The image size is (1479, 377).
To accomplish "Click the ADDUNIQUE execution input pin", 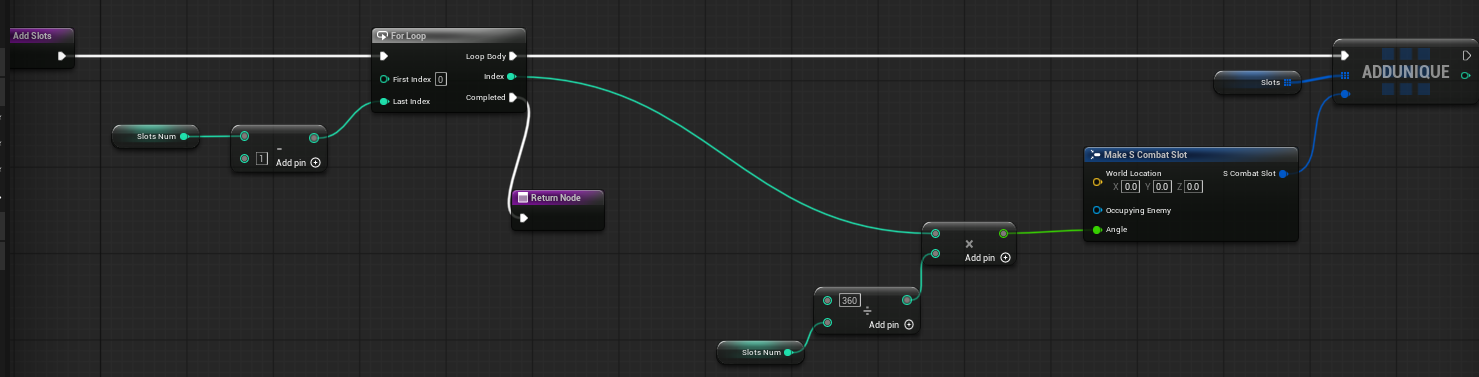I will (x=1345, y=56).
